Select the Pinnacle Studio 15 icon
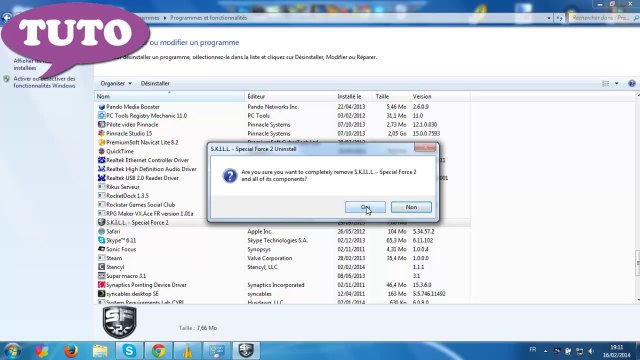 click(x=102, y=133)
